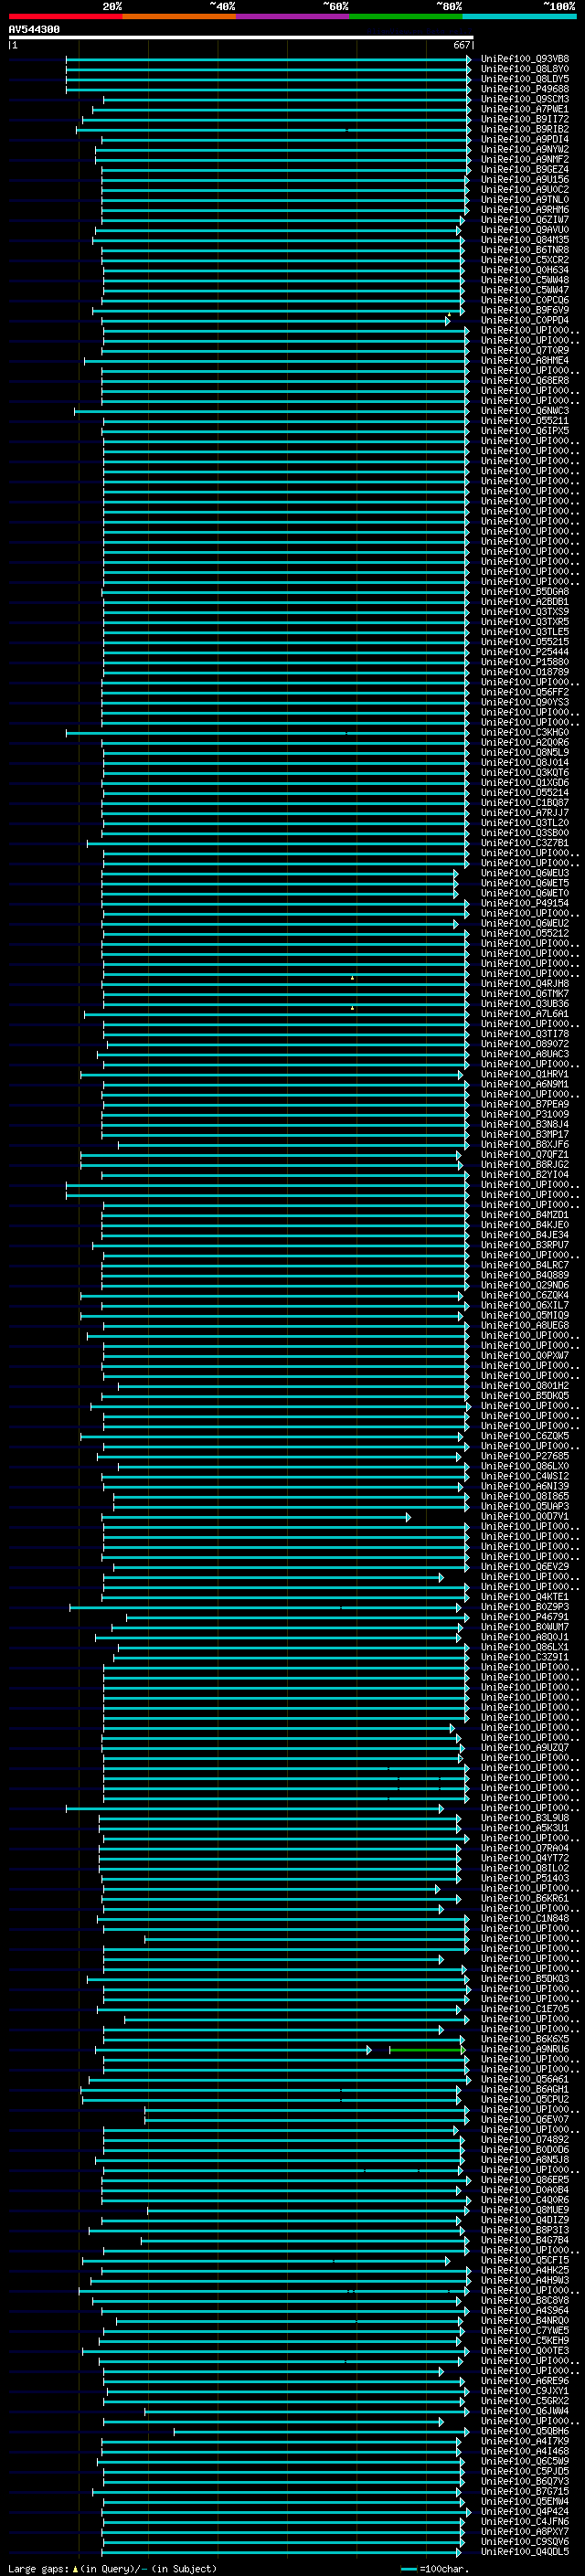Select hit label UniRef100_O18789
The height and width of the screenshot is (2576, 585).
pos(525,672)
